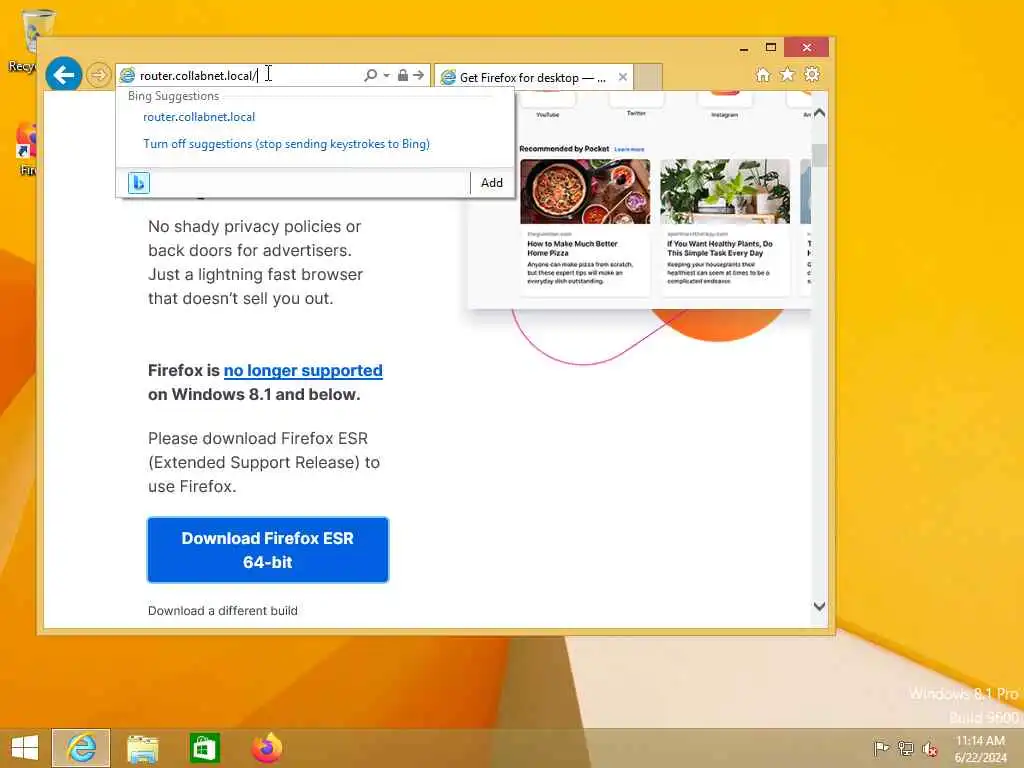Click the taskbar clock showing 11:14 AM
1024x768 pixels.
[x=980, y=748]
